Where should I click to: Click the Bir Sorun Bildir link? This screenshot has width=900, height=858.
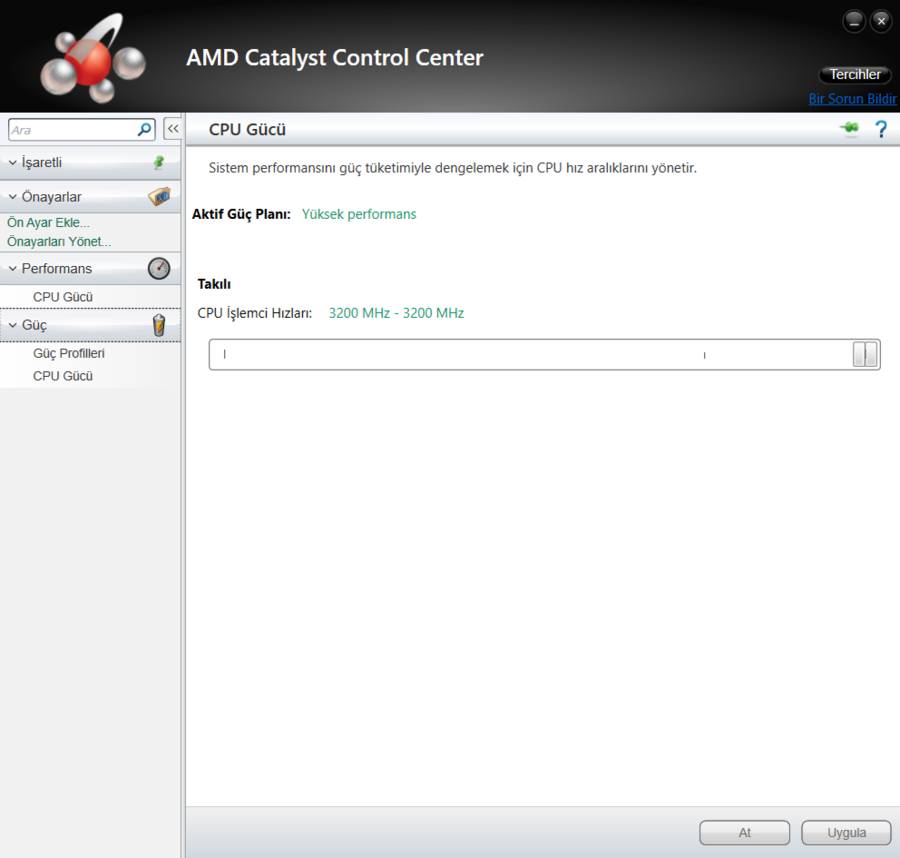coord(852,99)
